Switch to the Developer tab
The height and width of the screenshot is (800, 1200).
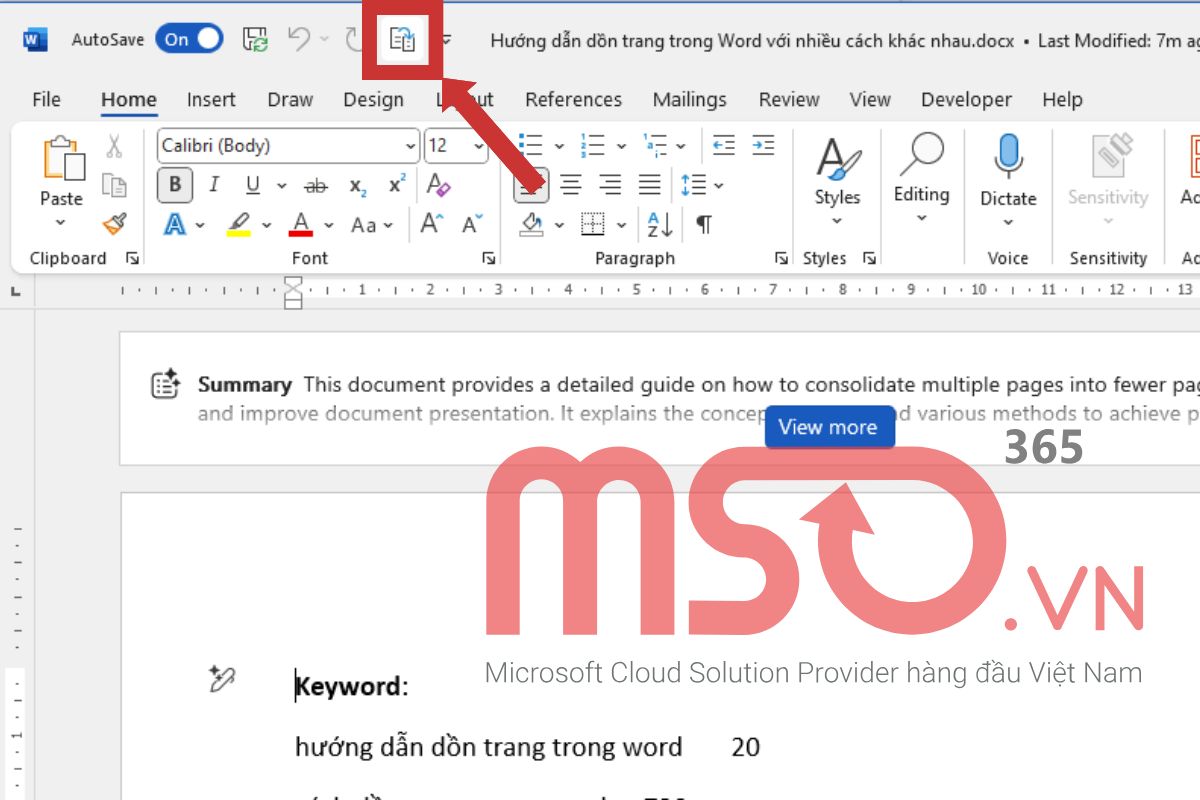coord(967,99)
